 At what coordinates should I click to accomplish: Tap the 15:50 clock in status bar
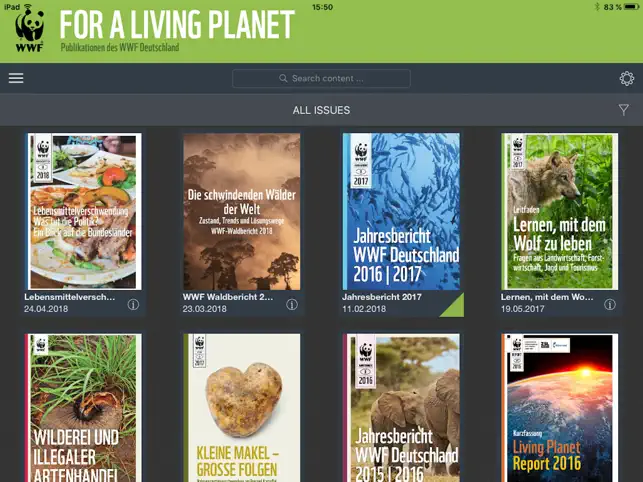(322, 7)
